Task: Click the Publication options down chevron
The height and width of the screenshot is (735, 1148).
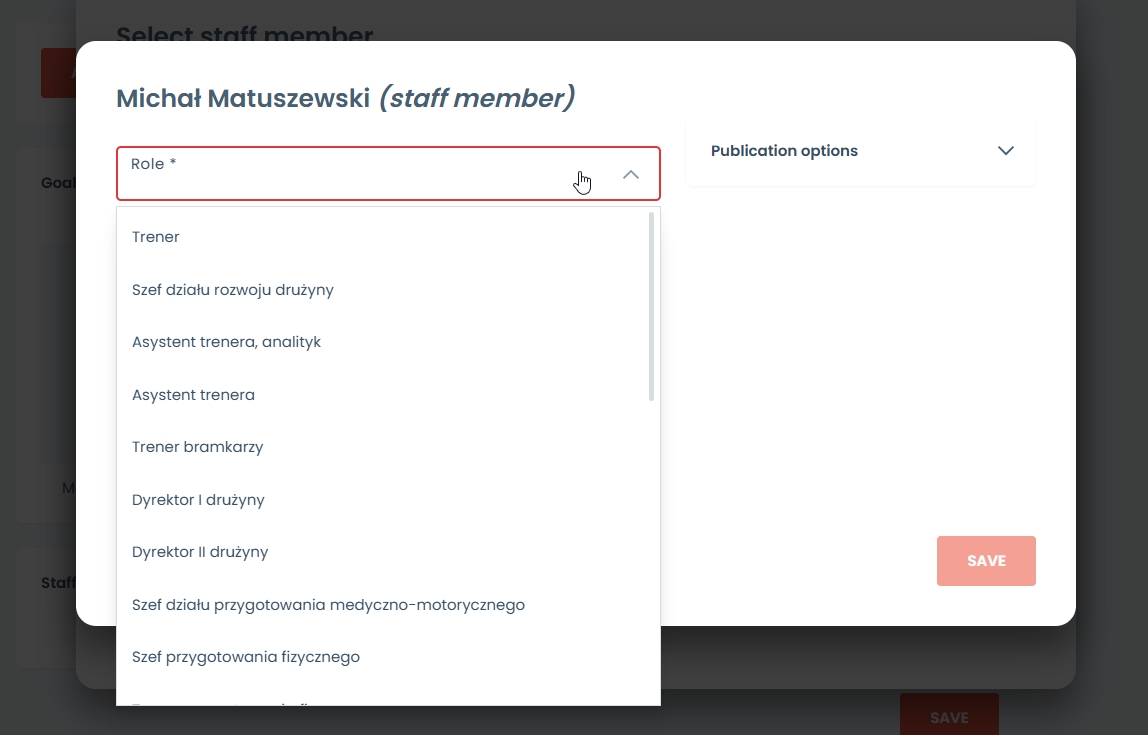Action: point(1006,151)
